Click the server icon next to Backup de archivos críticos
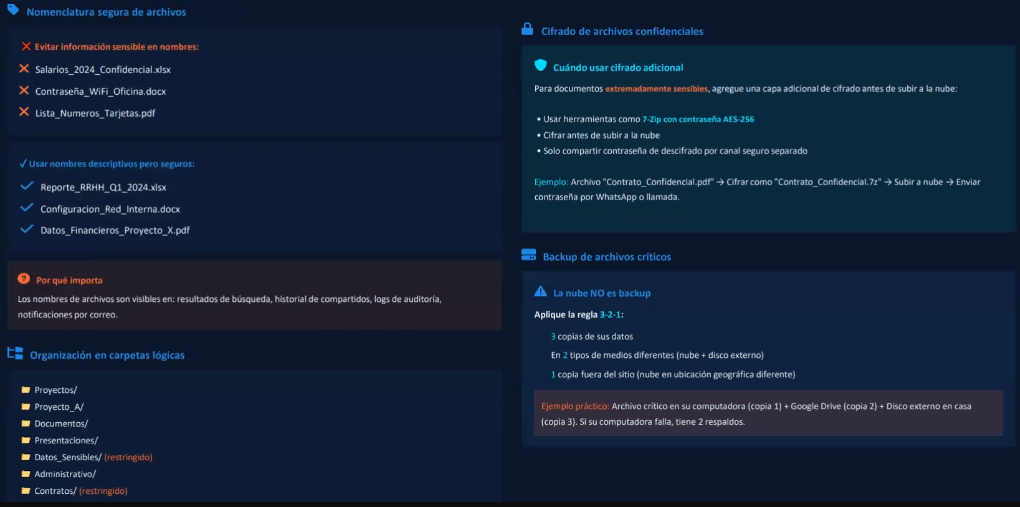This screenshot has width=1020, height=507. (x=529, y=256)
